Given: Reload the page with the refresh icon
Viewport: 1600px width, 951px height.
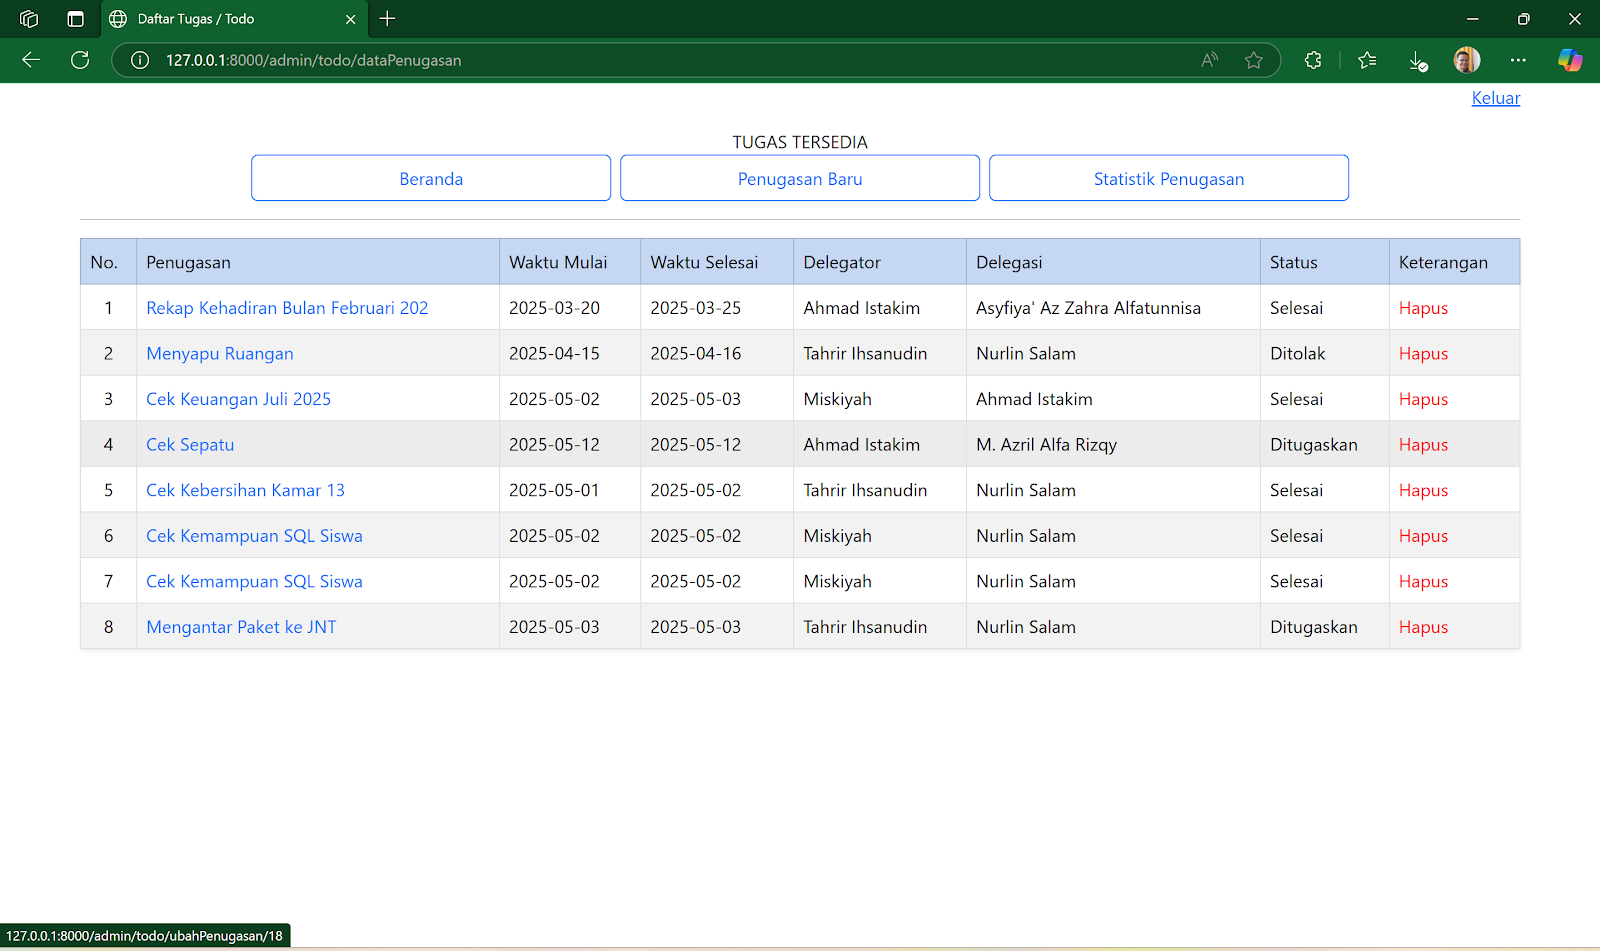Looking at the screenshot, I should [x=80, y=60].
